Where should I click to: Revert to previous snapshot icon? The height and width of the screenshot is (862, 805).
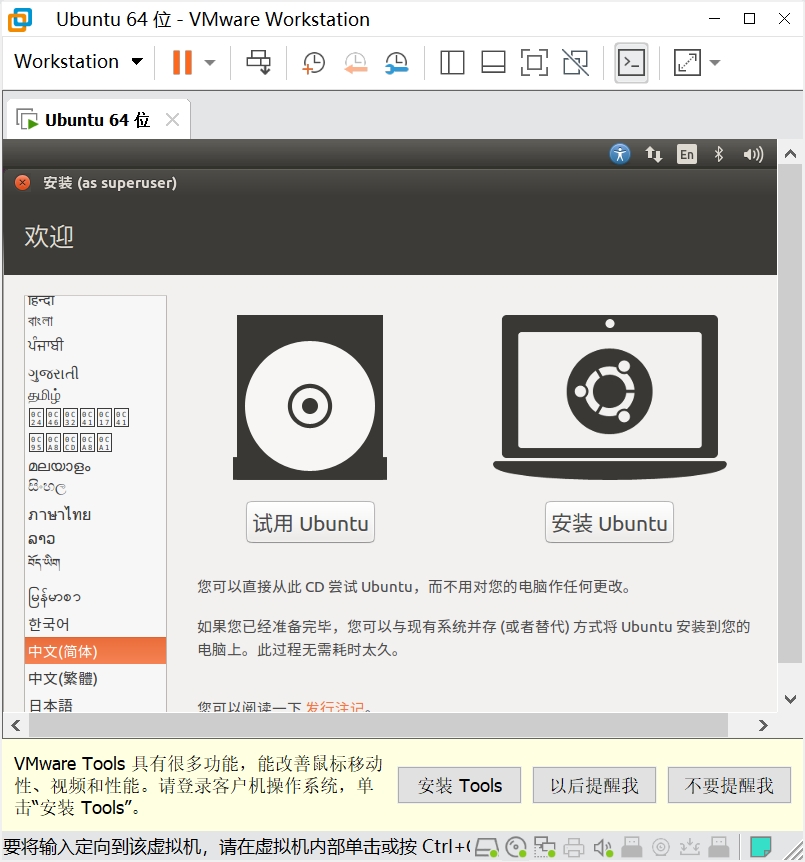tap(356, 63)
